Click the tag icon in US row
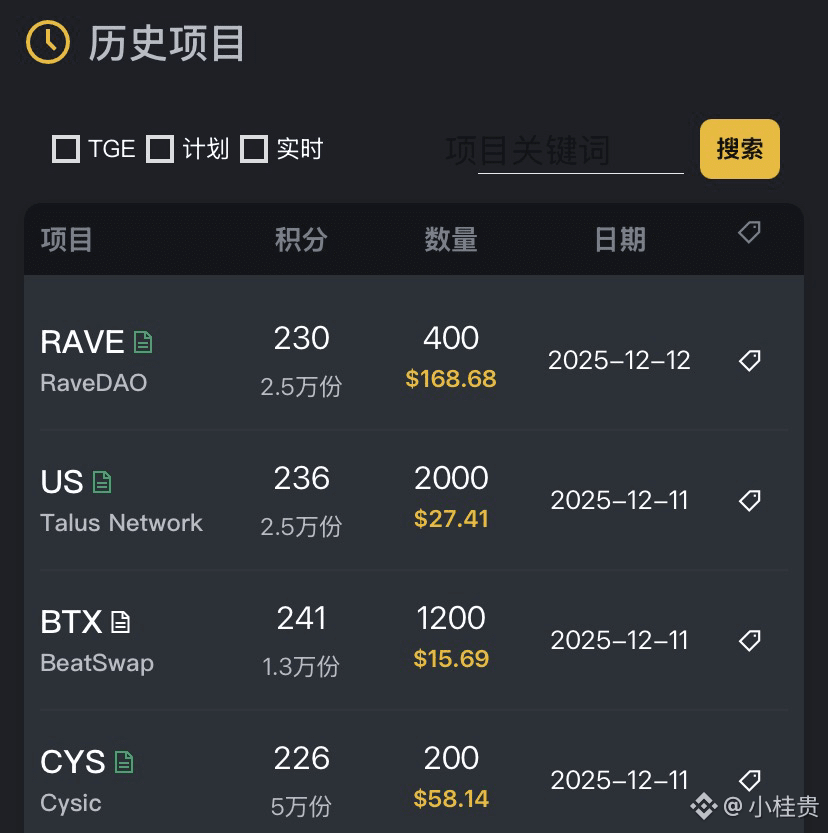The height and width of the screenshot is (833, 828). 750,500
